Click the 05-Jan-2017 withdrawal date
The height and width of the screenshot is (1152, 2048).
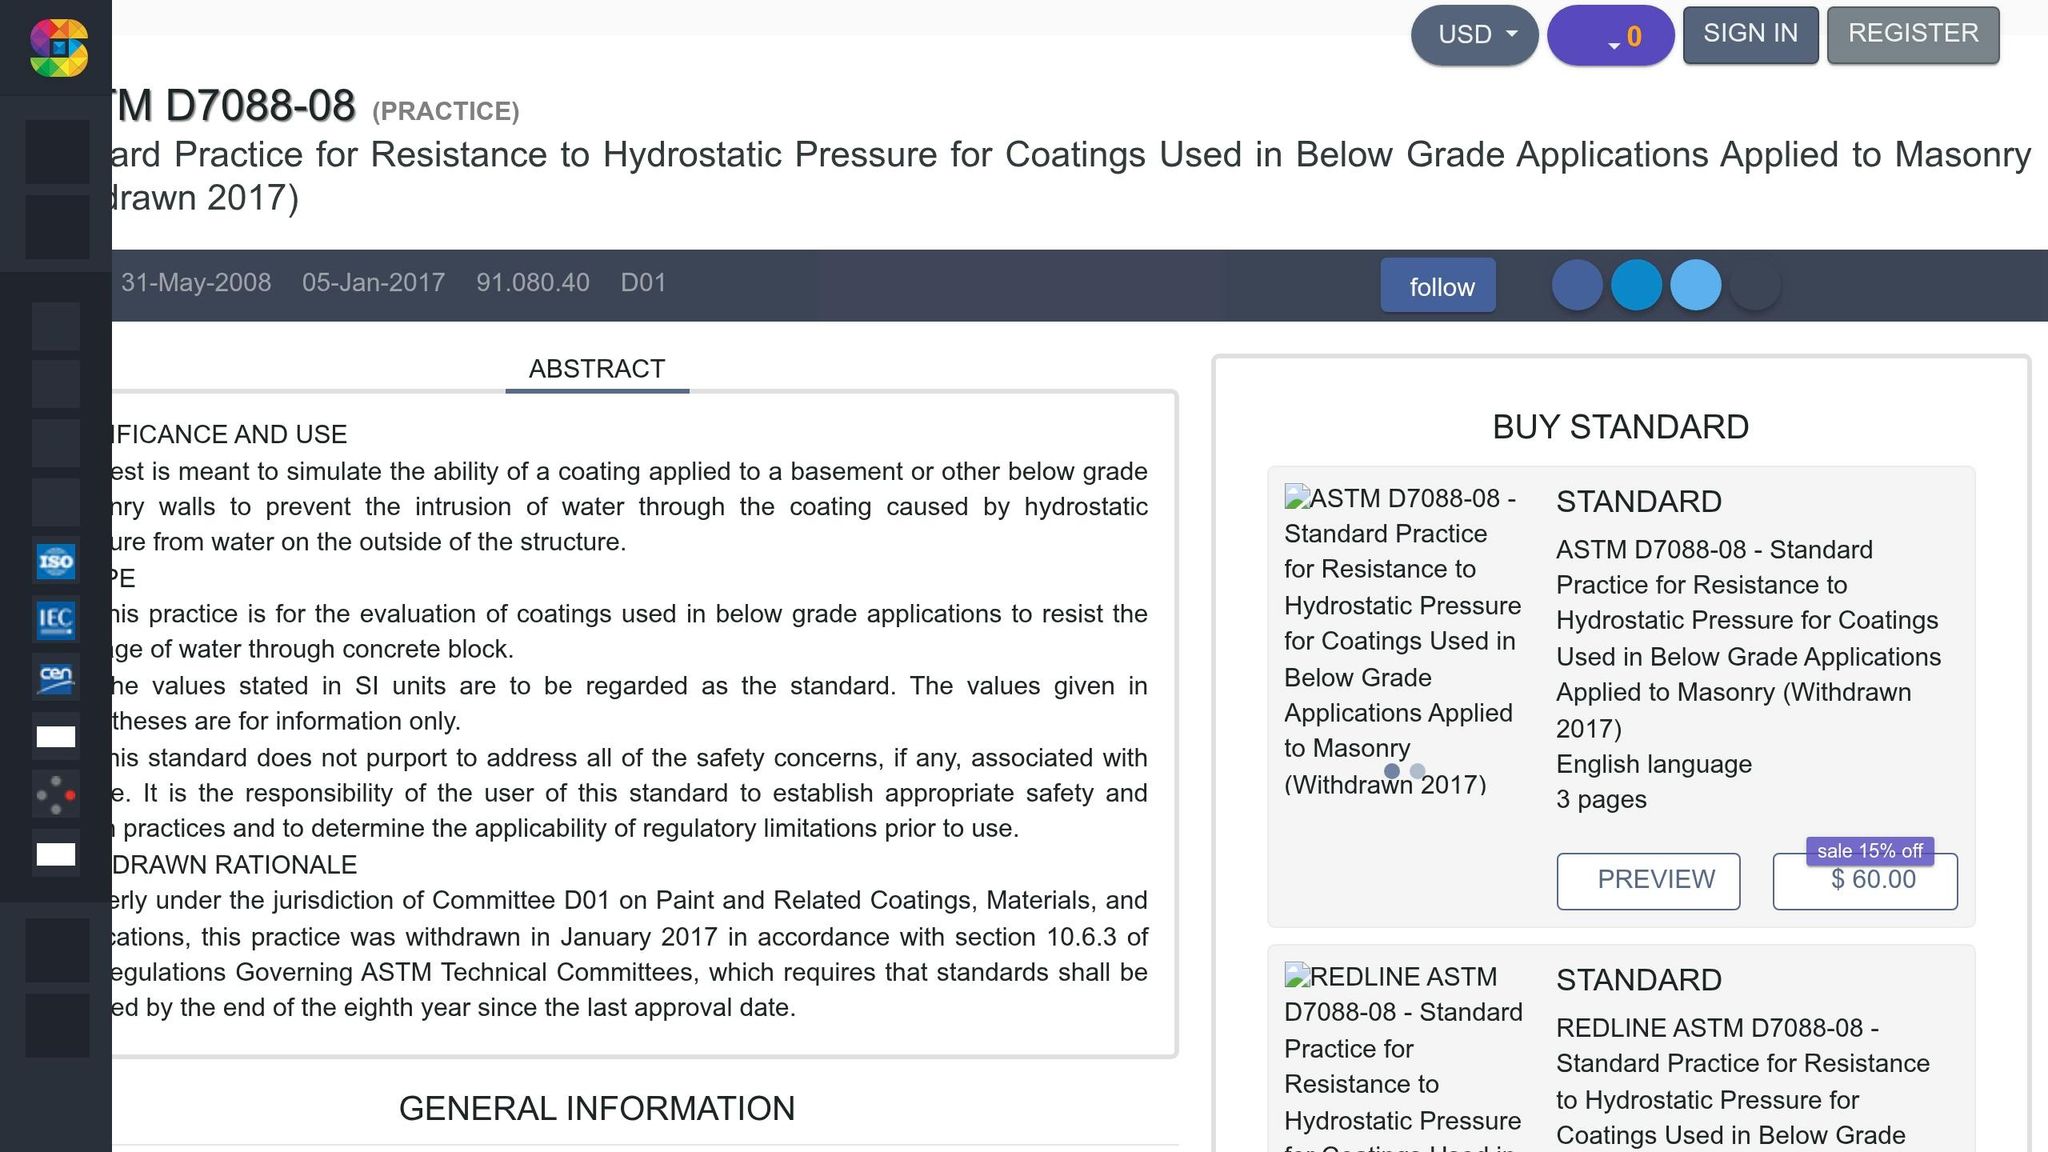[x=374, y=283]
